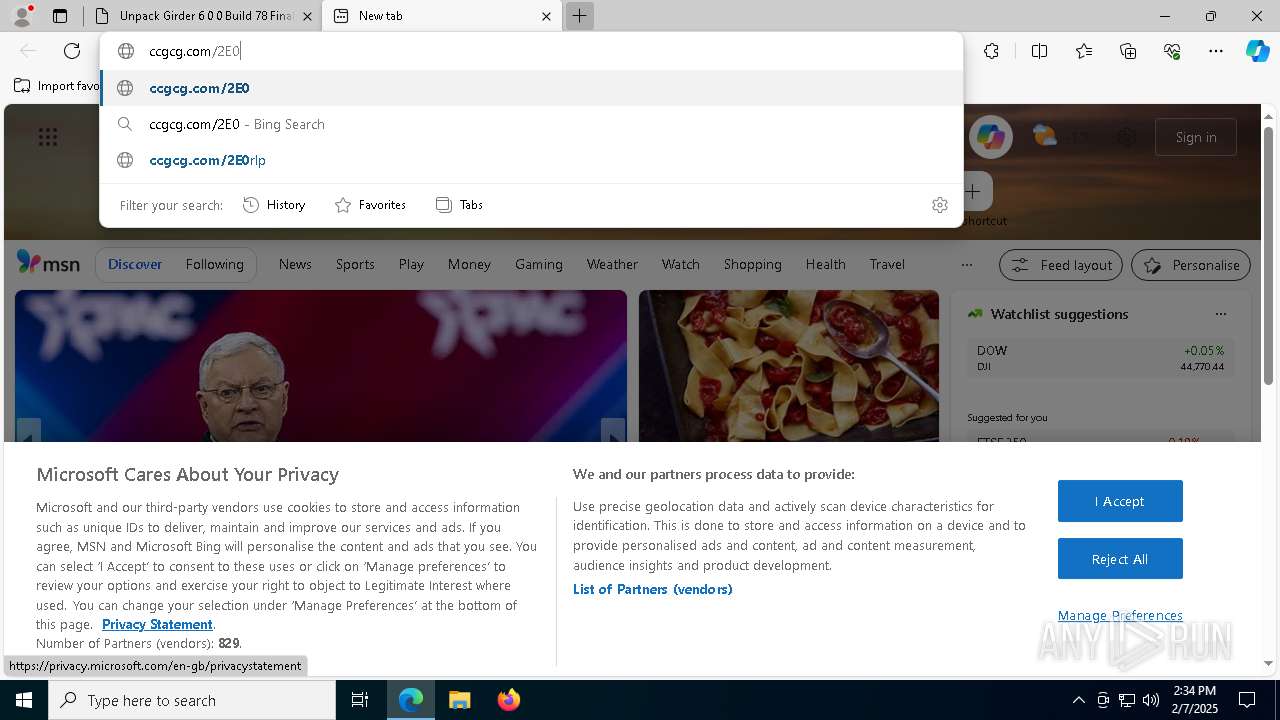This screenshot has width=1280, height=720.
Task: Select Discover tab on MSN
Action: coord(135,264)
